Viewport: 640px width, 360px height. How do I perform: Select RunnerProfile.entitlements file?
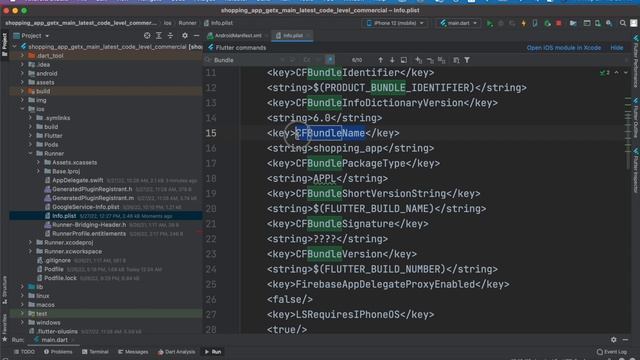(89, 234)
